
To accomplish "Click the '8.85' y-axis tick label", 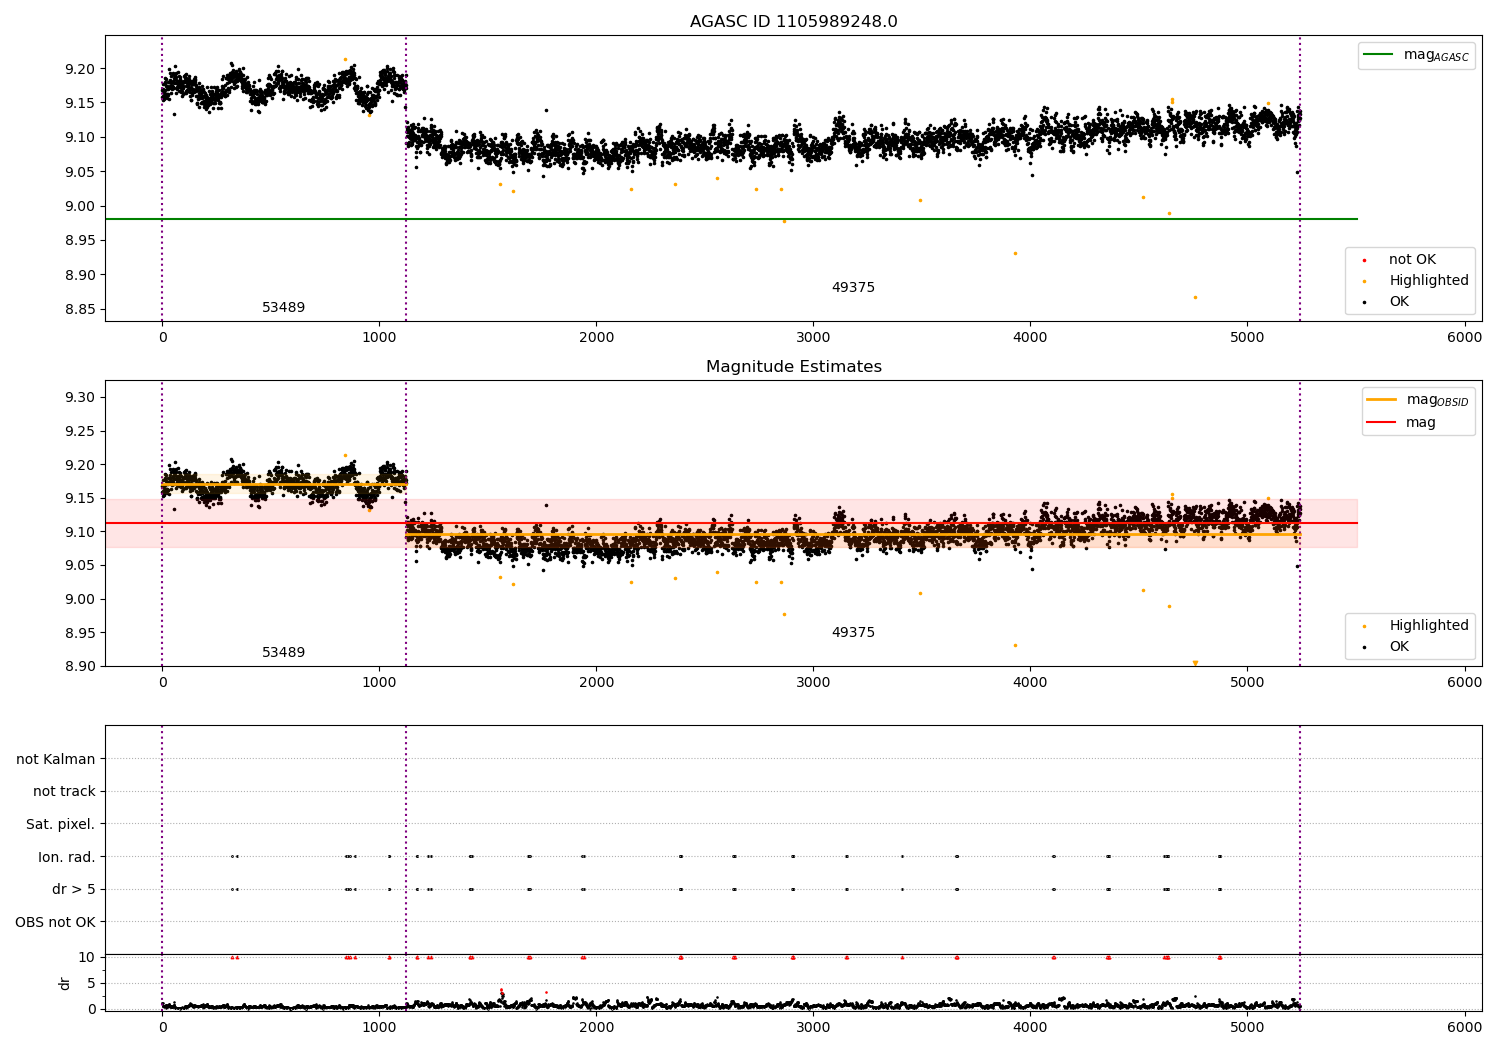I will click(x=79, y=309).
